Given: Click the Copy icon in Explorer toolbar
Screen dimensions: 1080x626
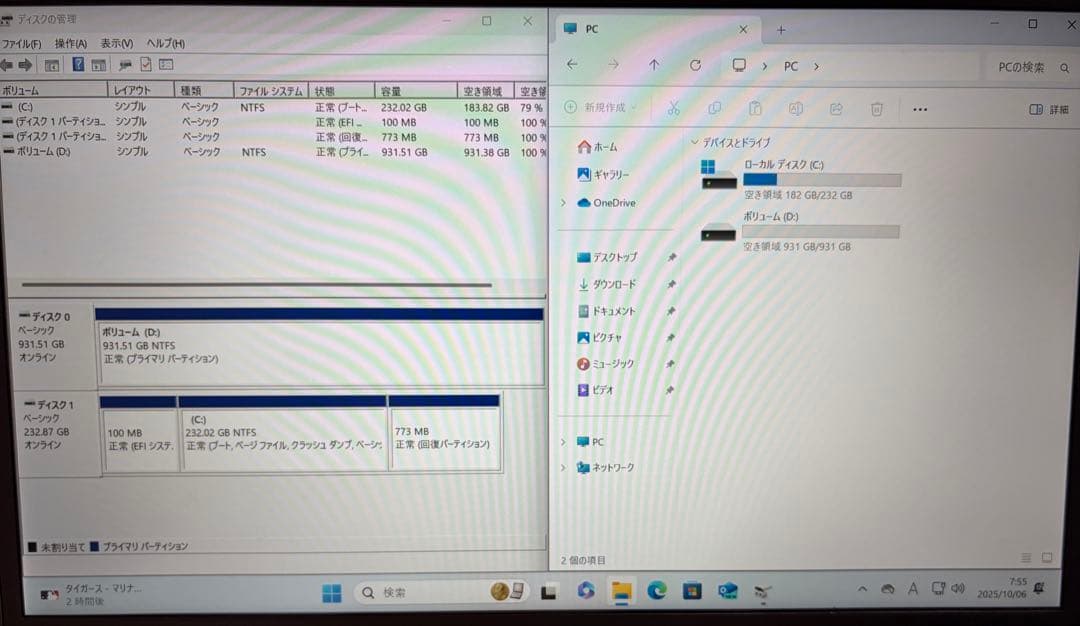Looking at the screenshot, I should click(715, 108).
